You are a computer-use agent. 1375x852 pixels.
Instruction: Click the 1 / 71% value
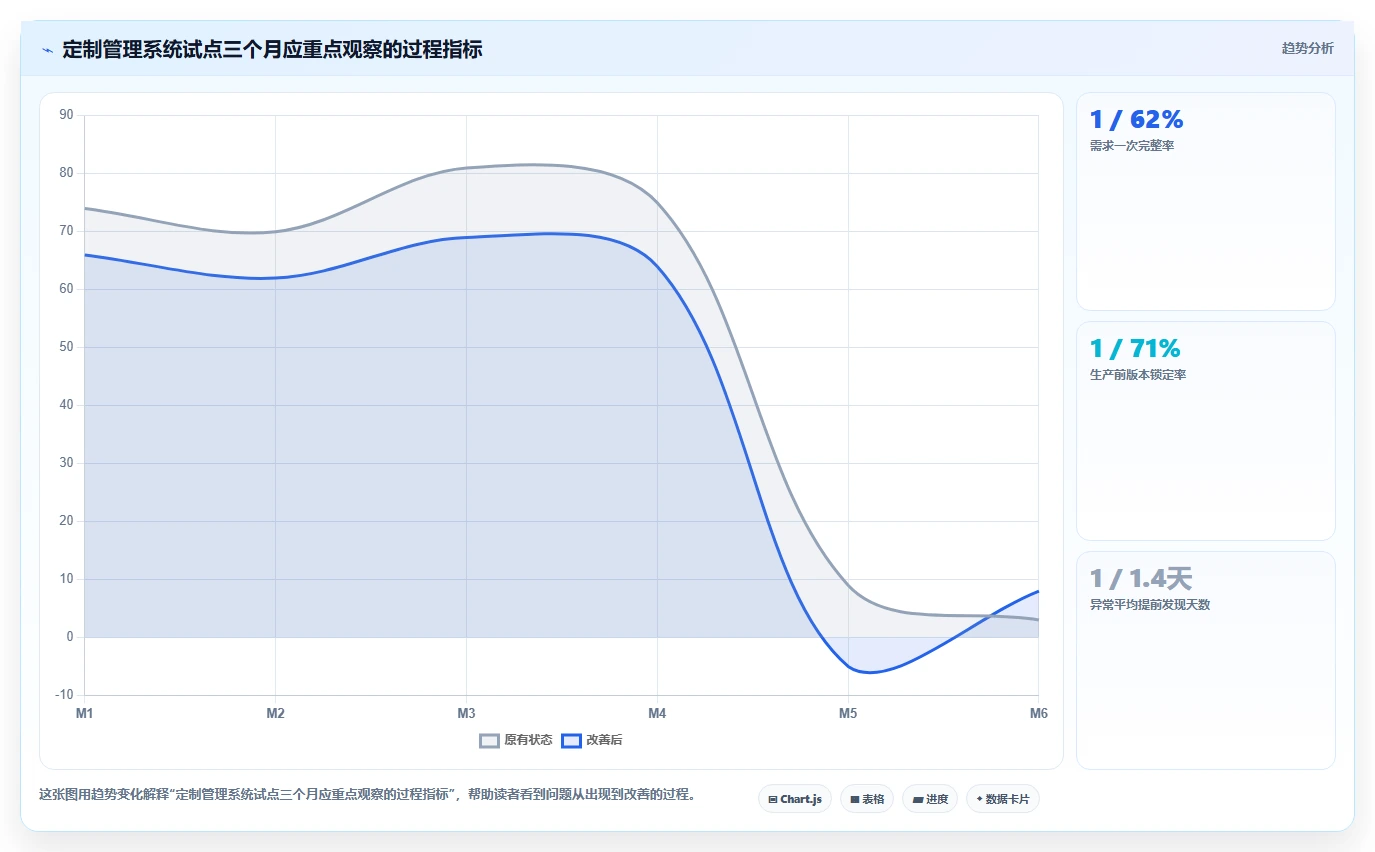[x=1135, y=349]
